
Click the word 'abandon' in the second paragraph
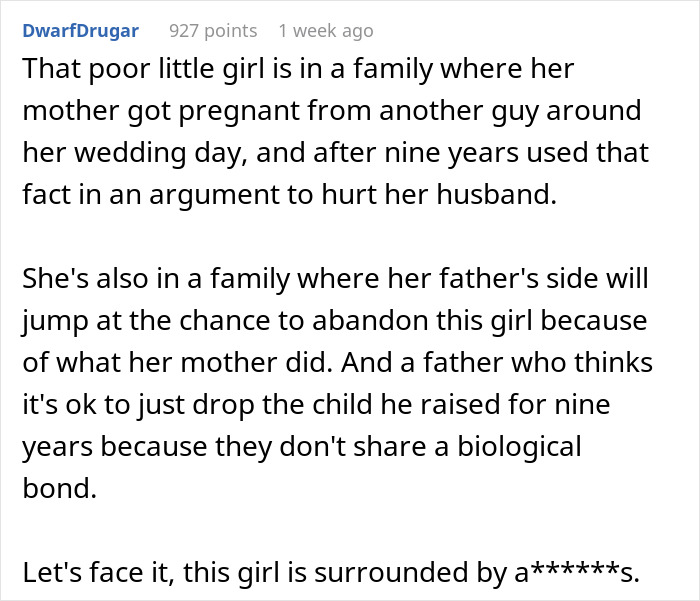370,320
